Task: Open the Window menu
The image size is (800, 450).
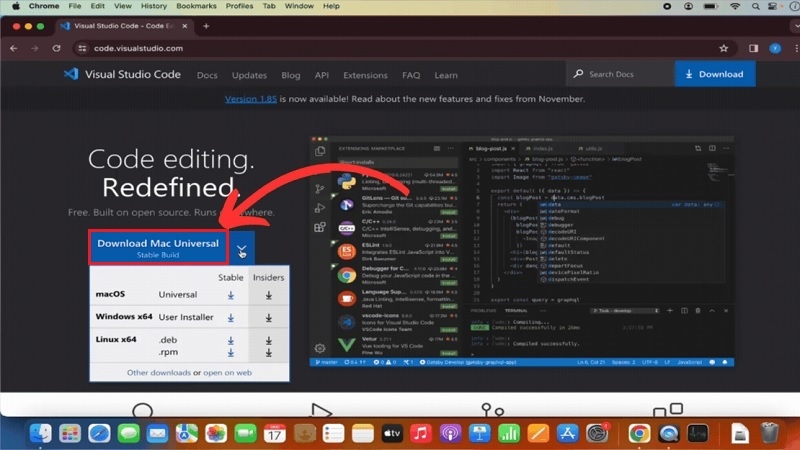Action: click(x=299, y=6)
